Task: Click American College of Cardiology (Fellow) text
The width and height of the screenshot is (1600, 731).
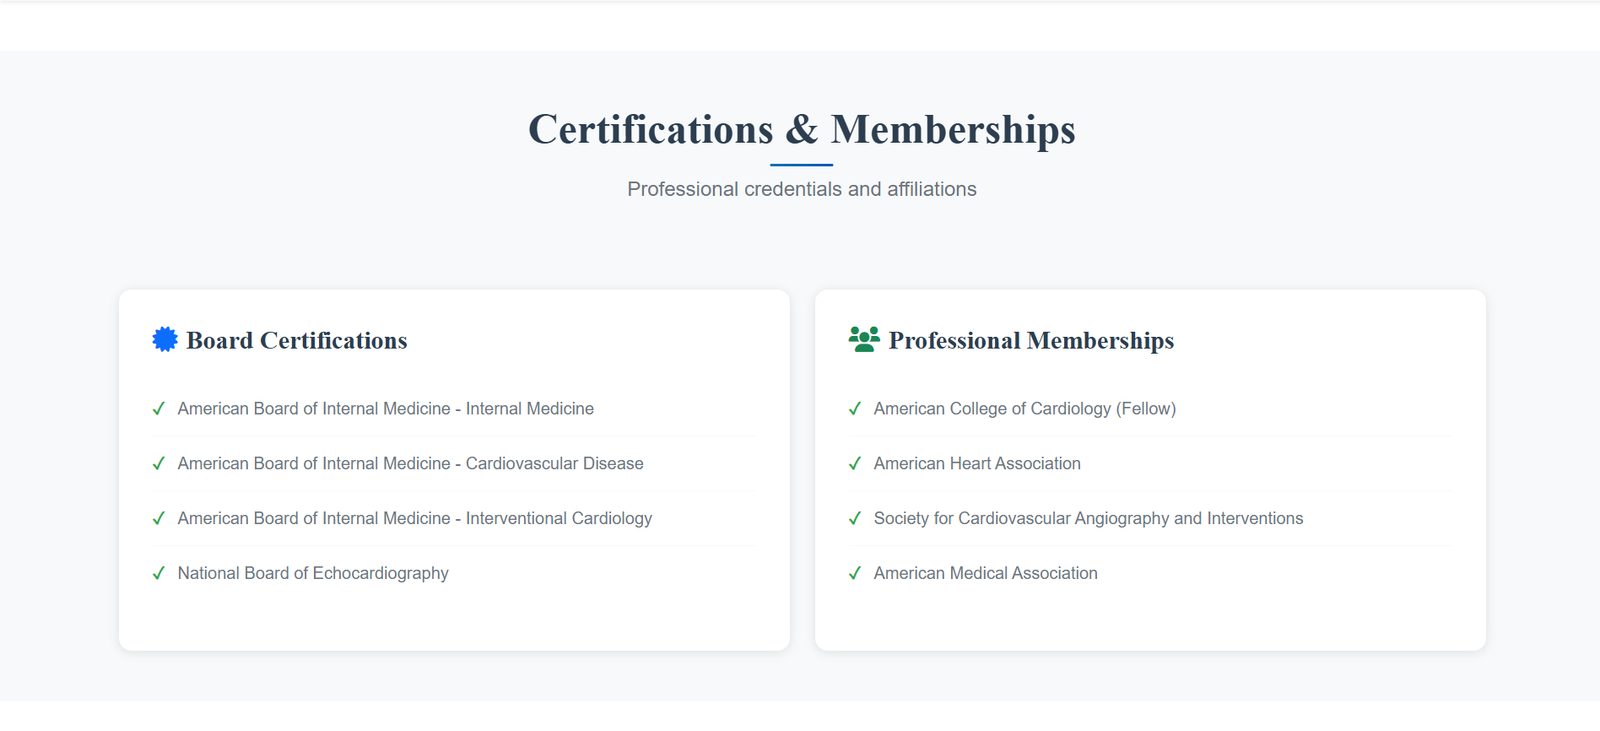Action: pyautogui.click(x=1024, y=409)
